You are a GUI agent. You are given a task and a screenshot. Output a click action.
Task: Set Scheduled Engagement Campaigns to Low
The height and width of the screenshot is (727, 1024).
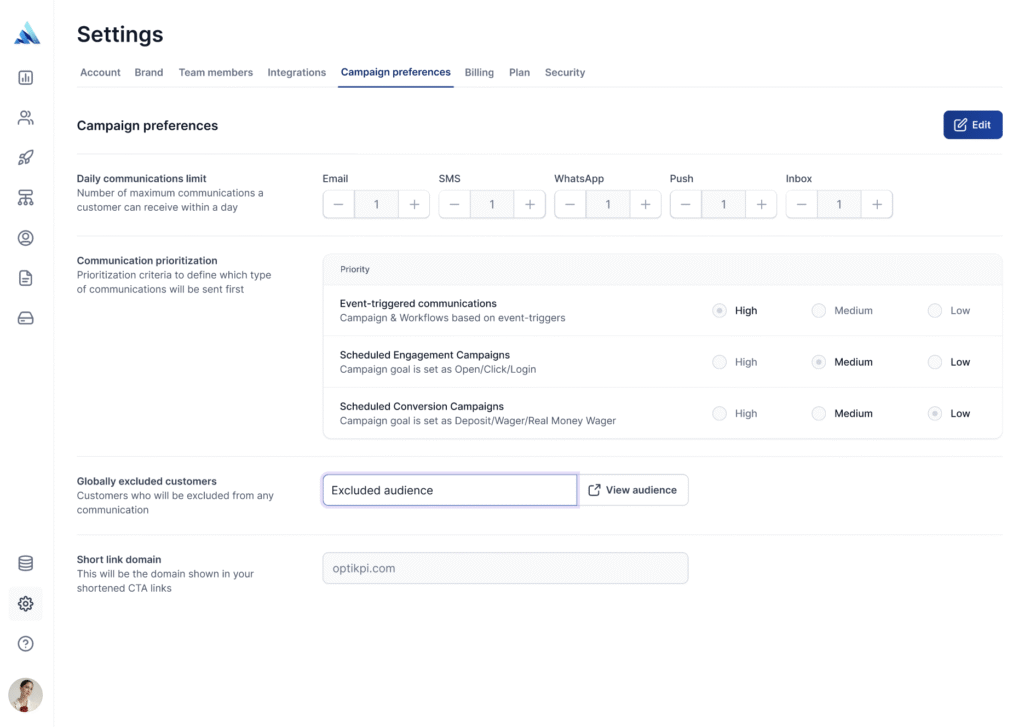935,362
